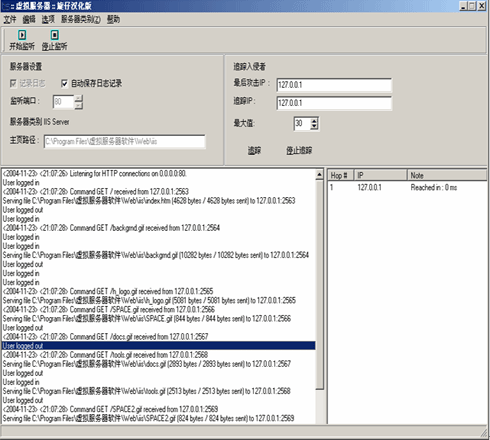The width and height of the screenshot is (490, 440).
Task: Decrease the 最大值 spinner value
Action: coord(314,127)
